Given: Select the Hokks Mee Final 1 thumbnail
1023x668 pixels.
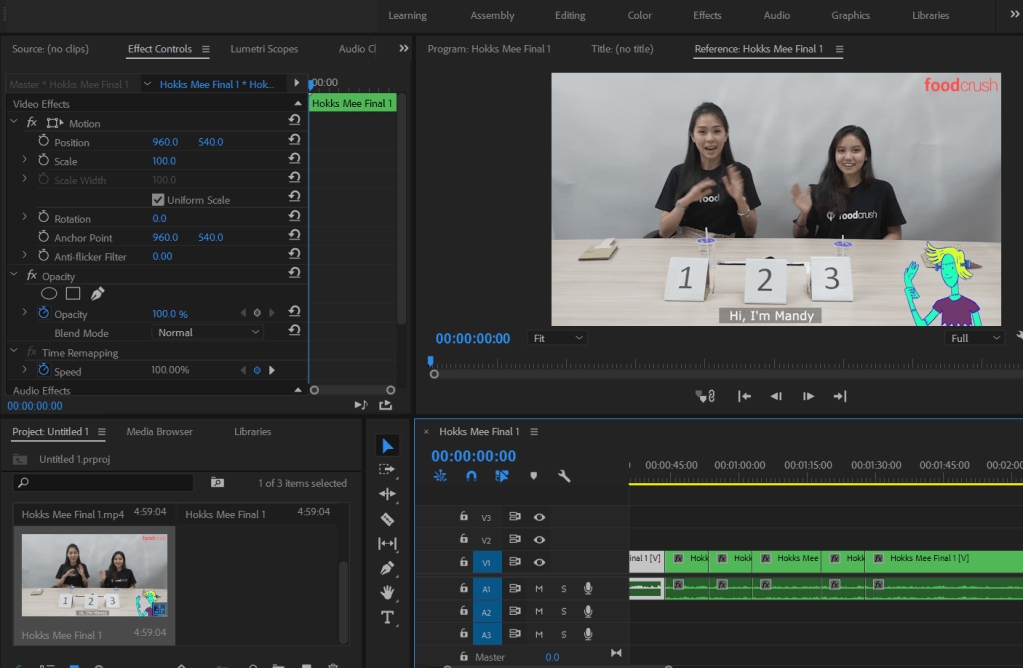Looking at the screenshot, I should [x=95, y=576].
